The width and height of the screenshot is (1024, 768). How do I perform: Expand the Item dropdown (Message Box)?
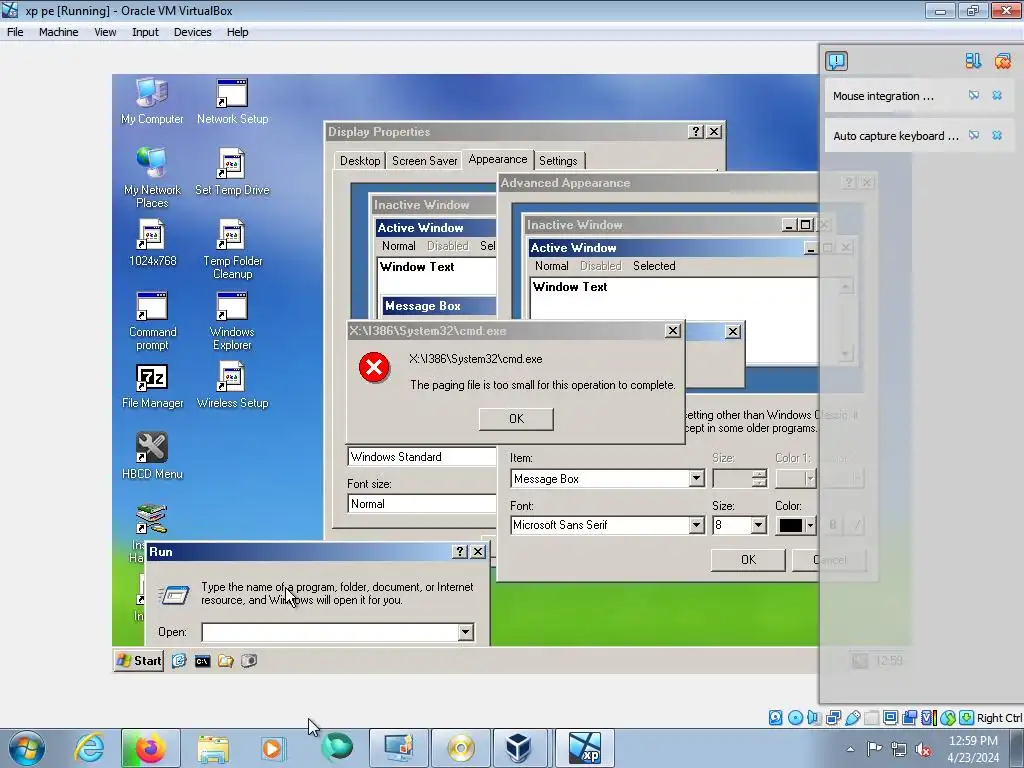pyautogui.click(x=696, y=479)
